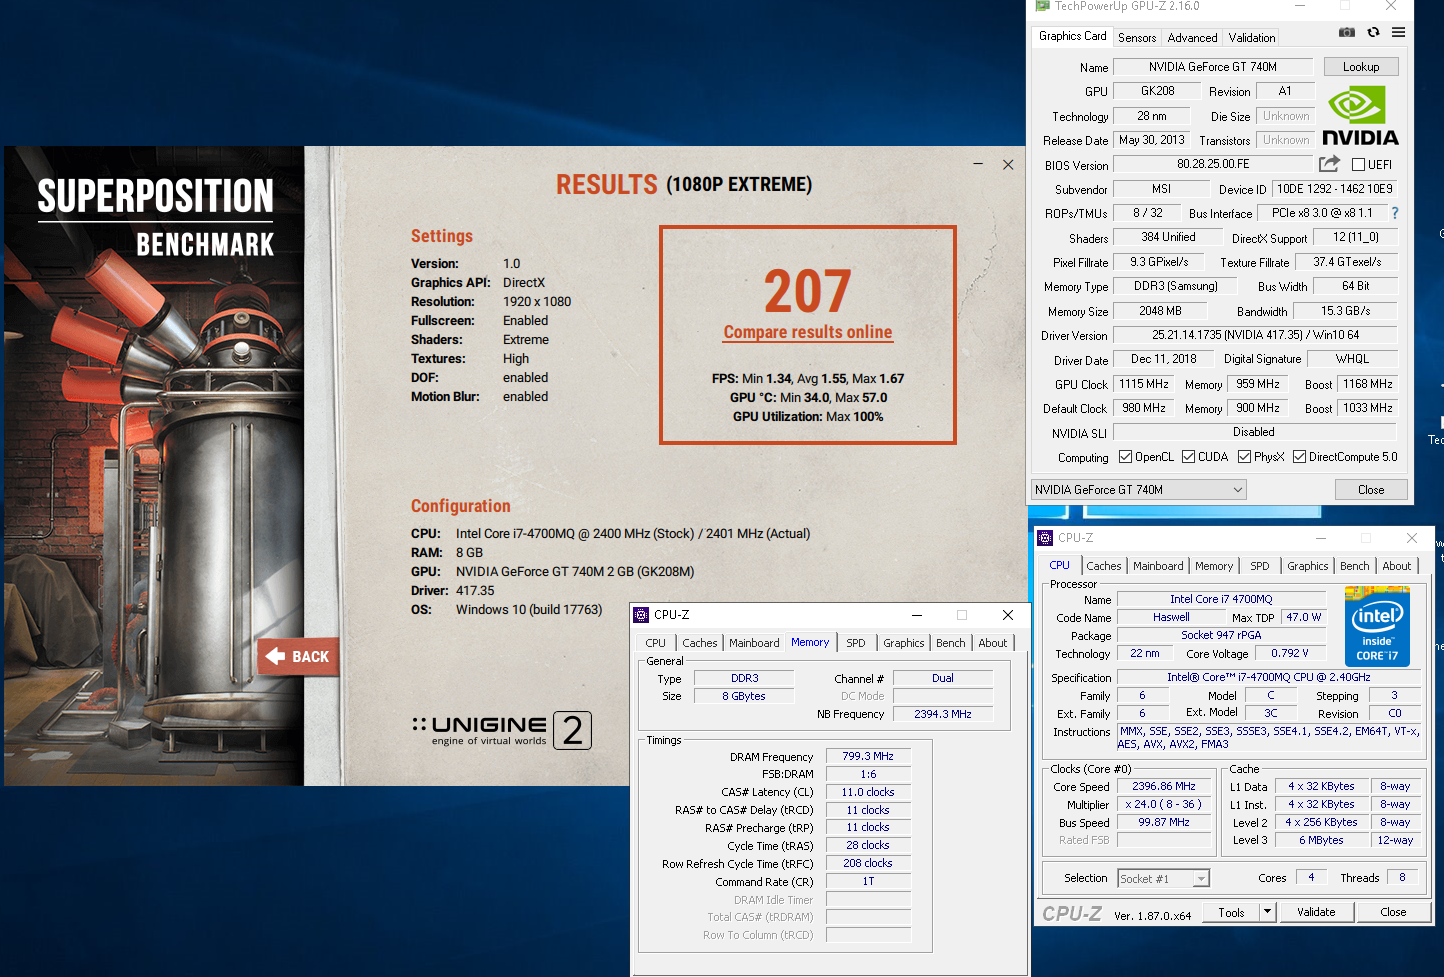Click the Device ID field in GPU-Z
Image resolution: width=1444 pixels, height=977 pixels.
point(1334,189)
